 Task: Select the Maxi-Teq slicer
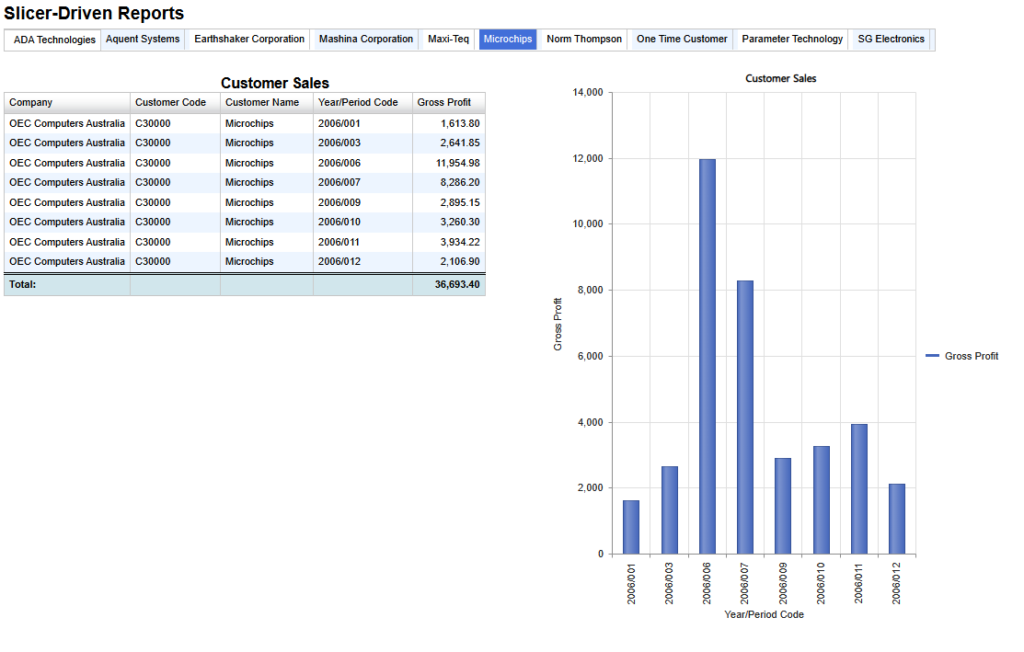tap(448, 39)
